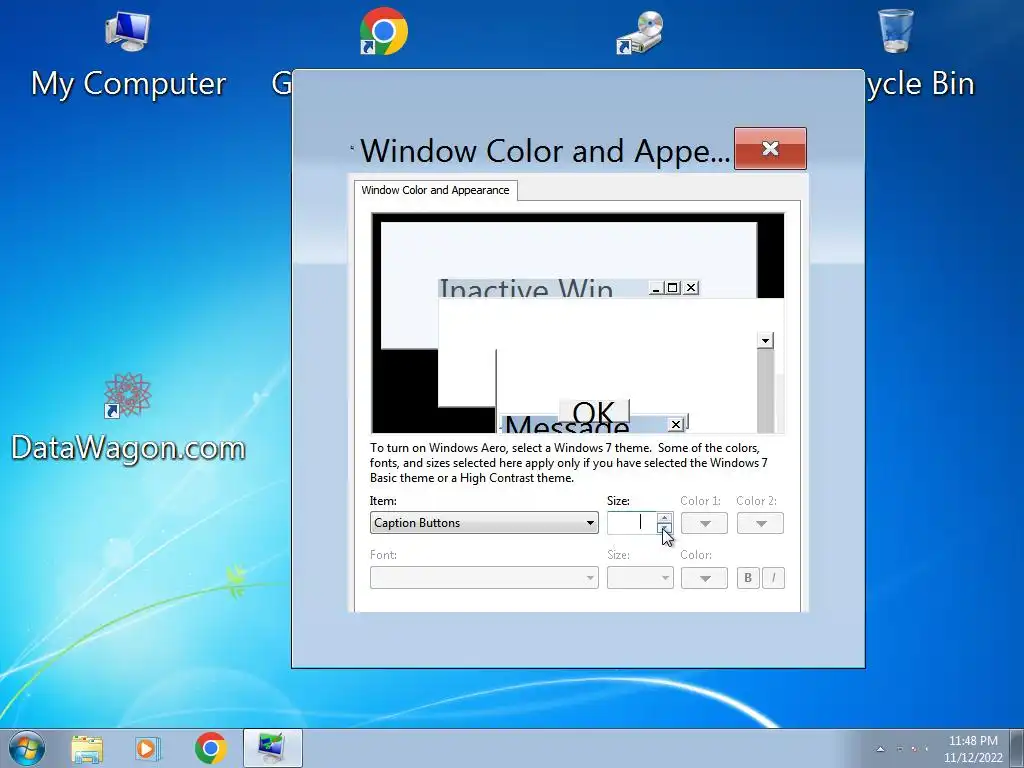Open the Font dropdown
This screenshot has height=768, width=1024.
[x=484, y=577]
